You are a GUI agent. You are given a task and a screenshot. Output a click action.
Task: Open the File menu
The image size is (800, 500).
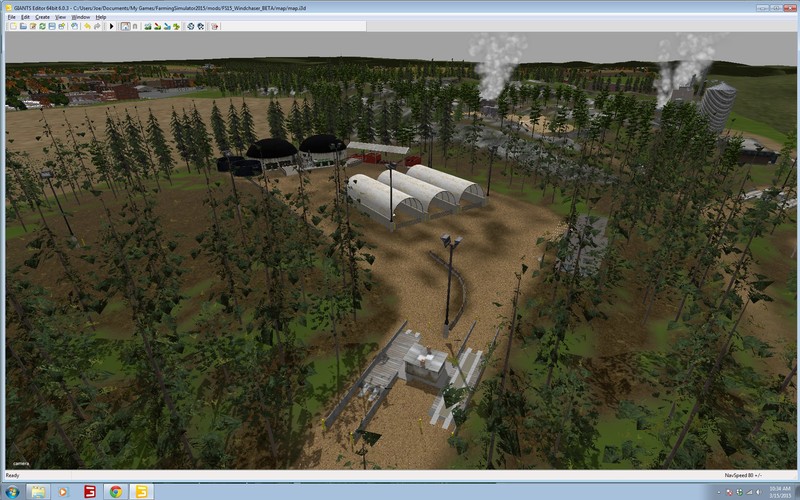[11, 17]
